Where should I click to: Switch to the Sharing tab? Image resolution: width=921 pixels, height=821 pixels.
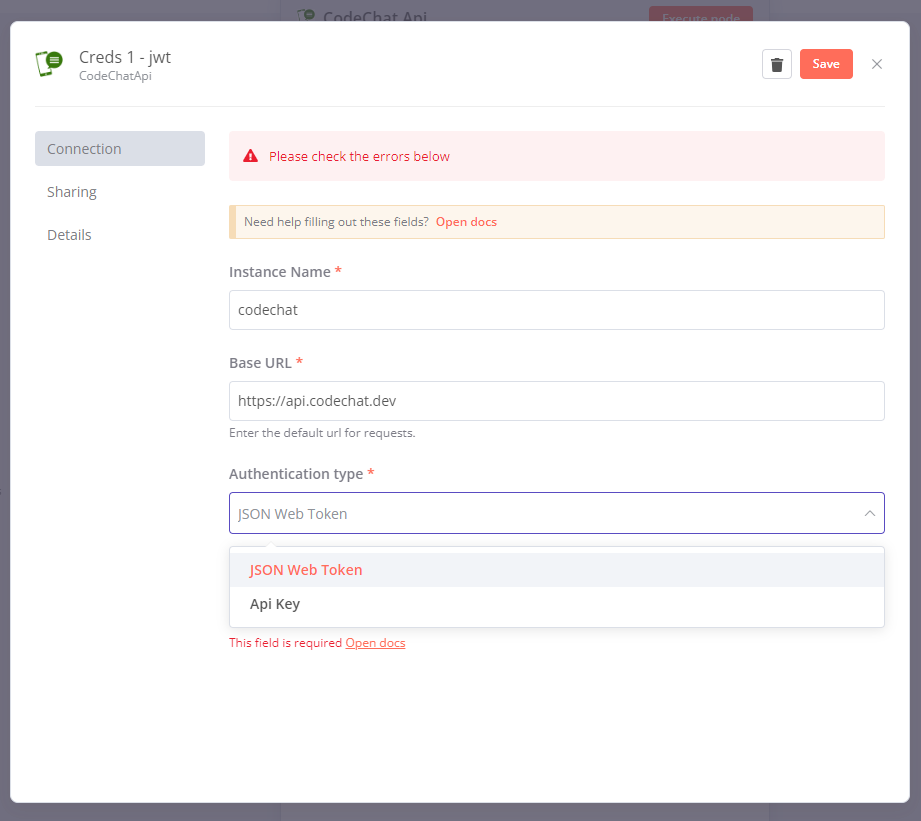click(x=71, y=191)
